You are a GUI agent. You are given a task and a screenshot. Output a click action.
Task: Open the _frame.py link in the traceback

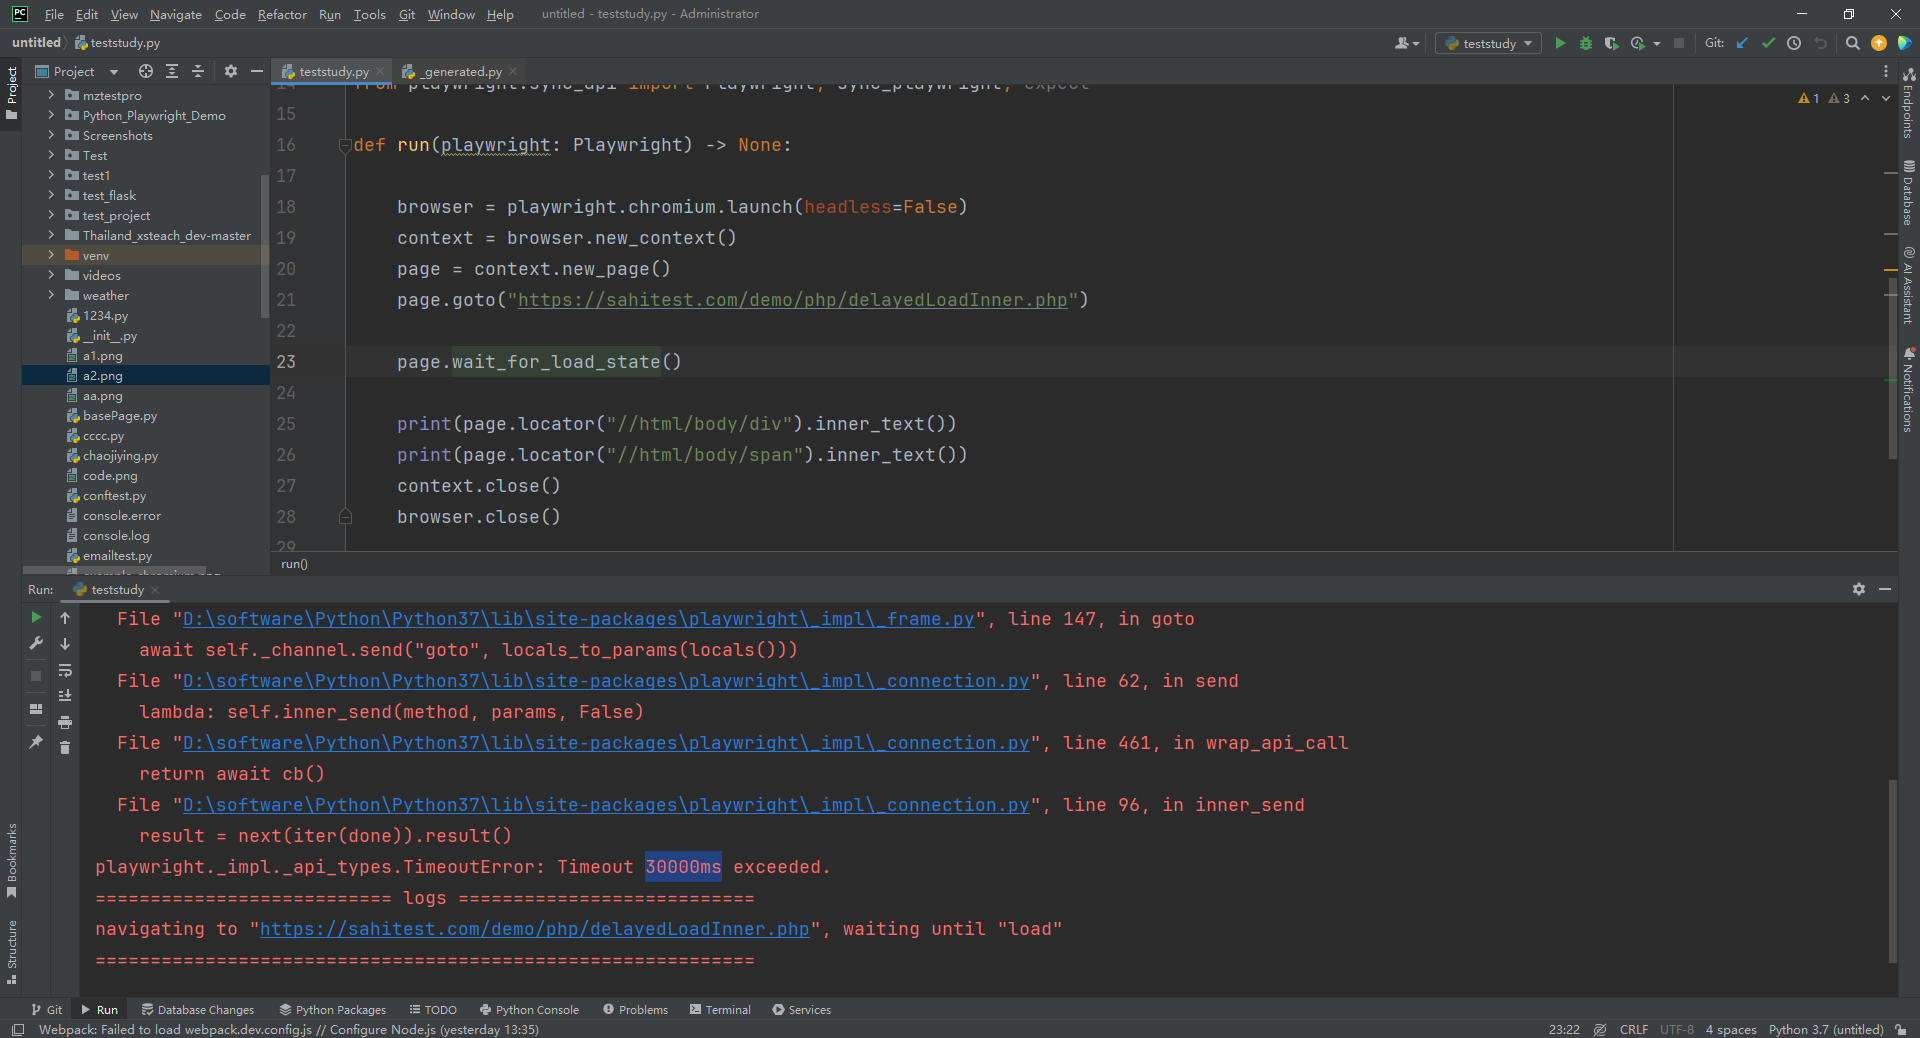[x=578, y=619]
